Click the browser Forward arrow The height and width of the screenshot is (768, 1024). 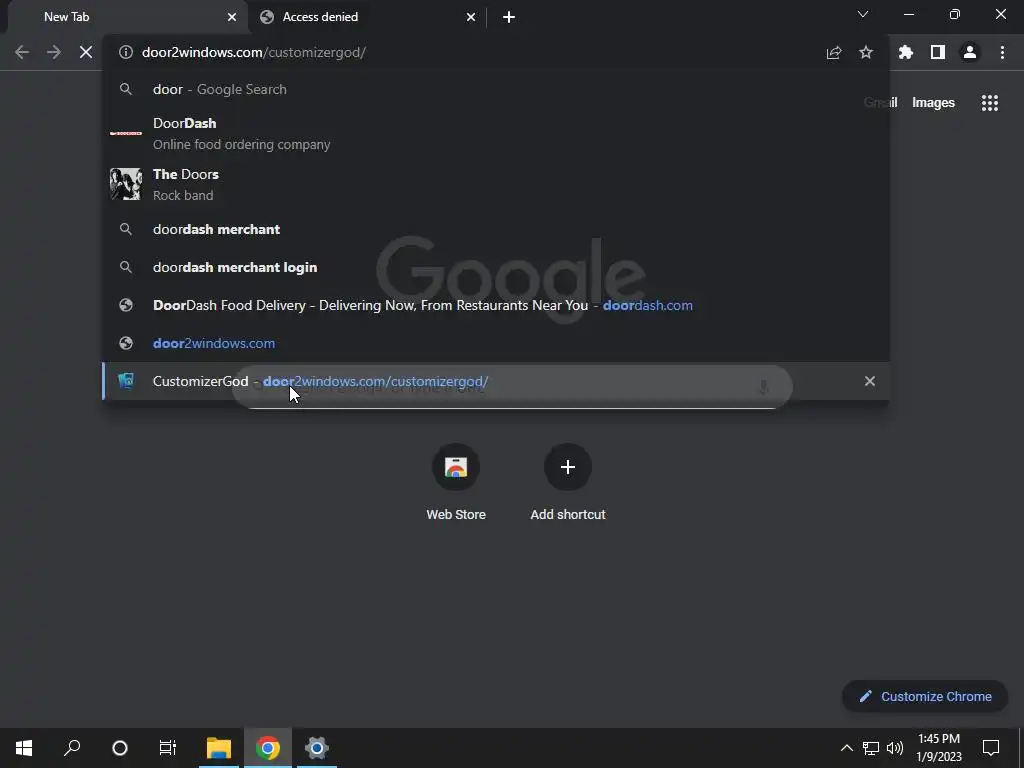click(x=54, y=52)
